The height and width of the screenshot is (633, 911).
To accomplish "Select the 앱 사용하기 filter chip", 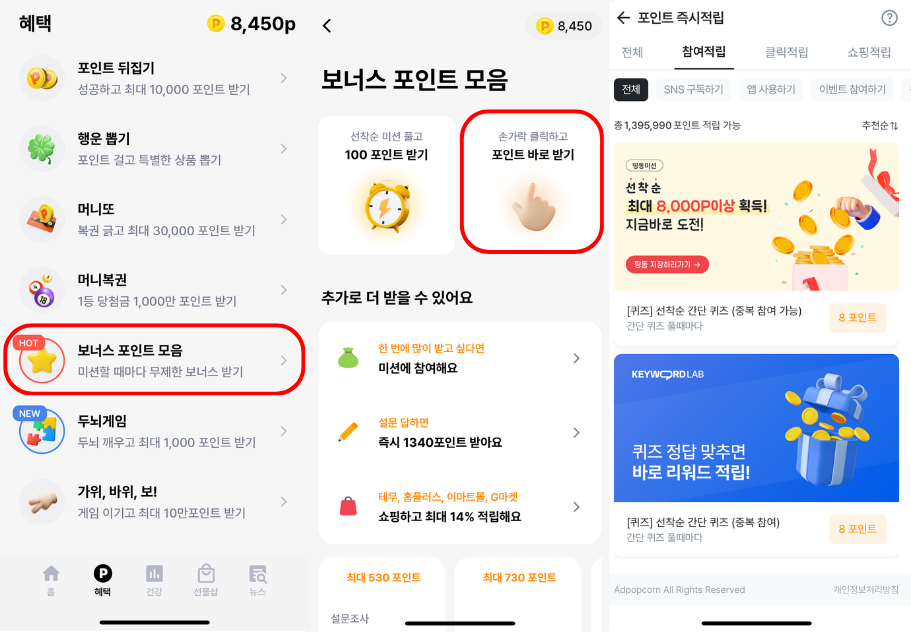I will pyautogui.click(x=770, y=89).
